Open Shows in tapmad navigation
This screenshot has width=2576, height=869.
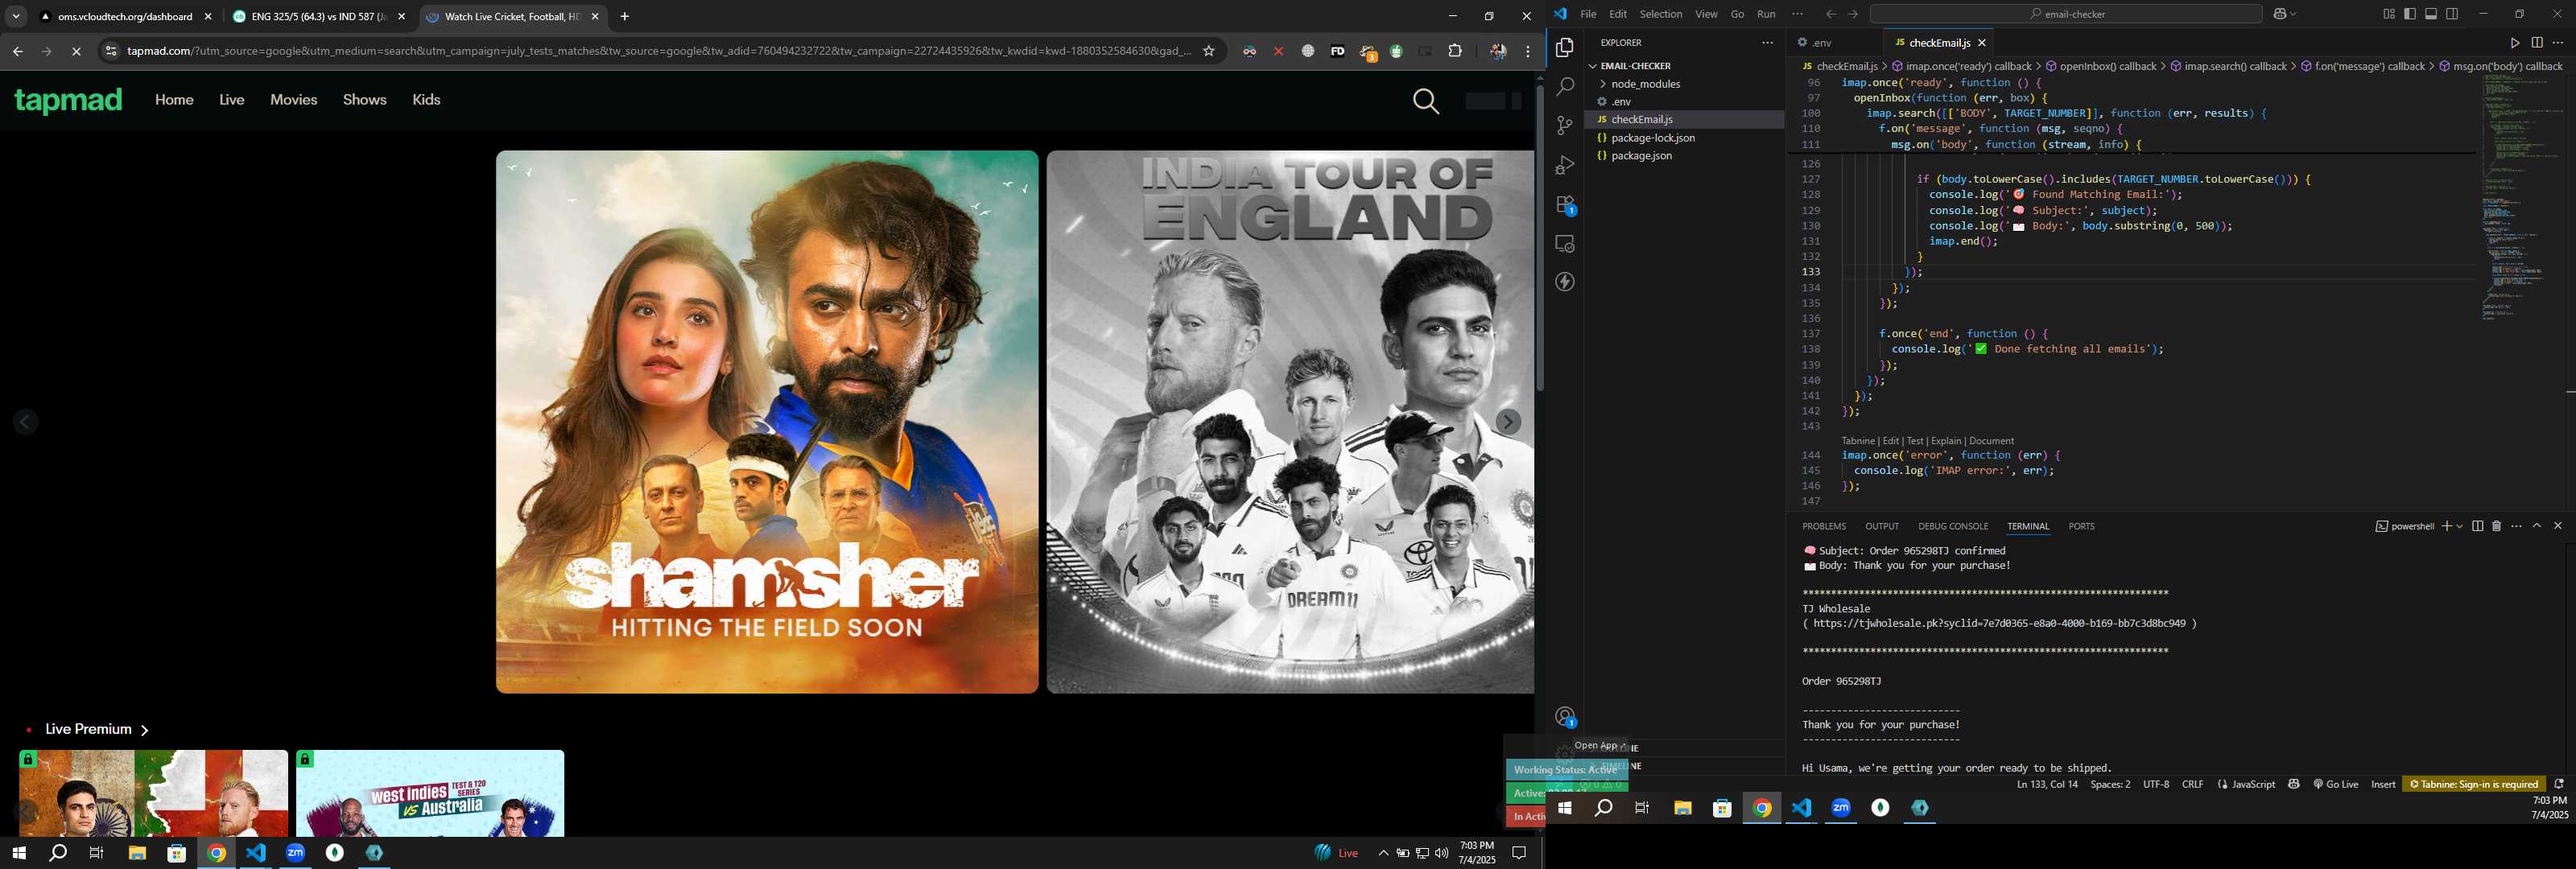(x=364, y=100)
